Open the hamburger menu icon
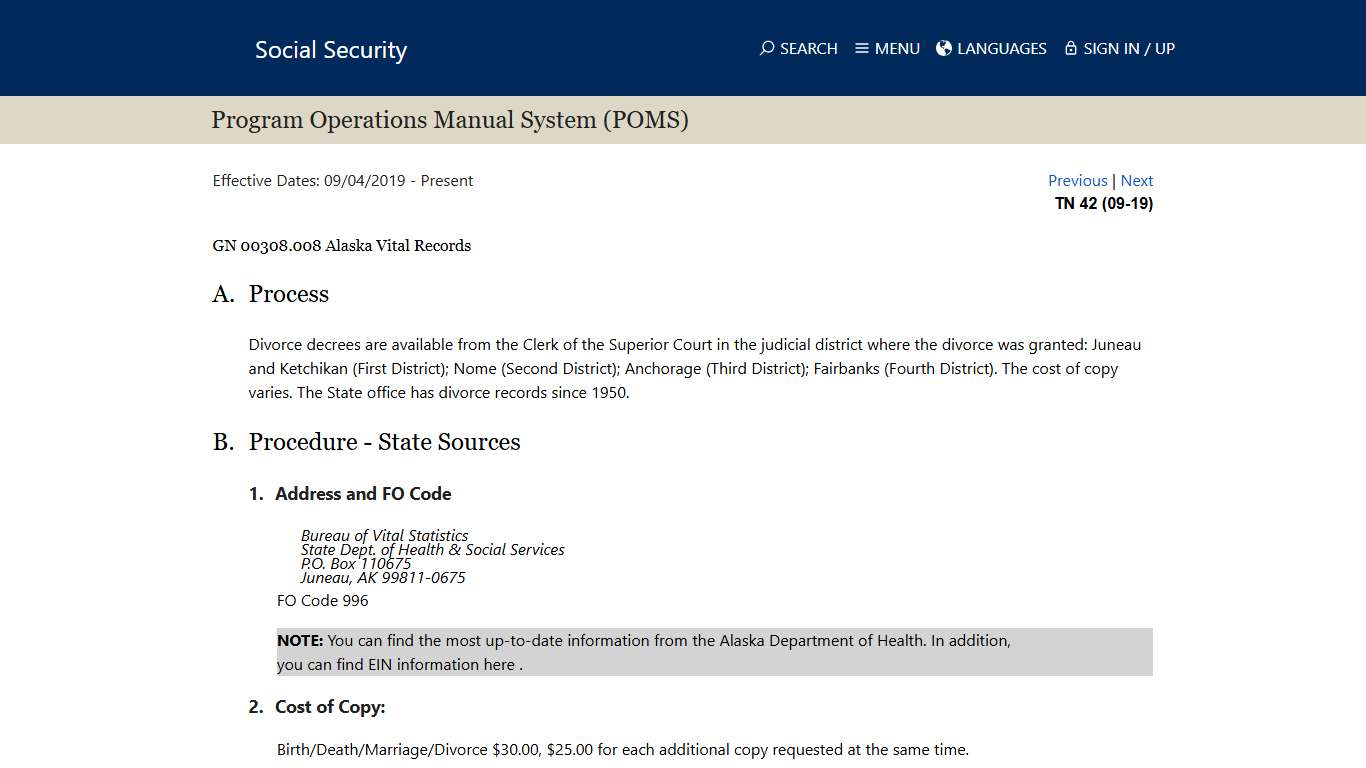1366x768 pixels. 862,48
